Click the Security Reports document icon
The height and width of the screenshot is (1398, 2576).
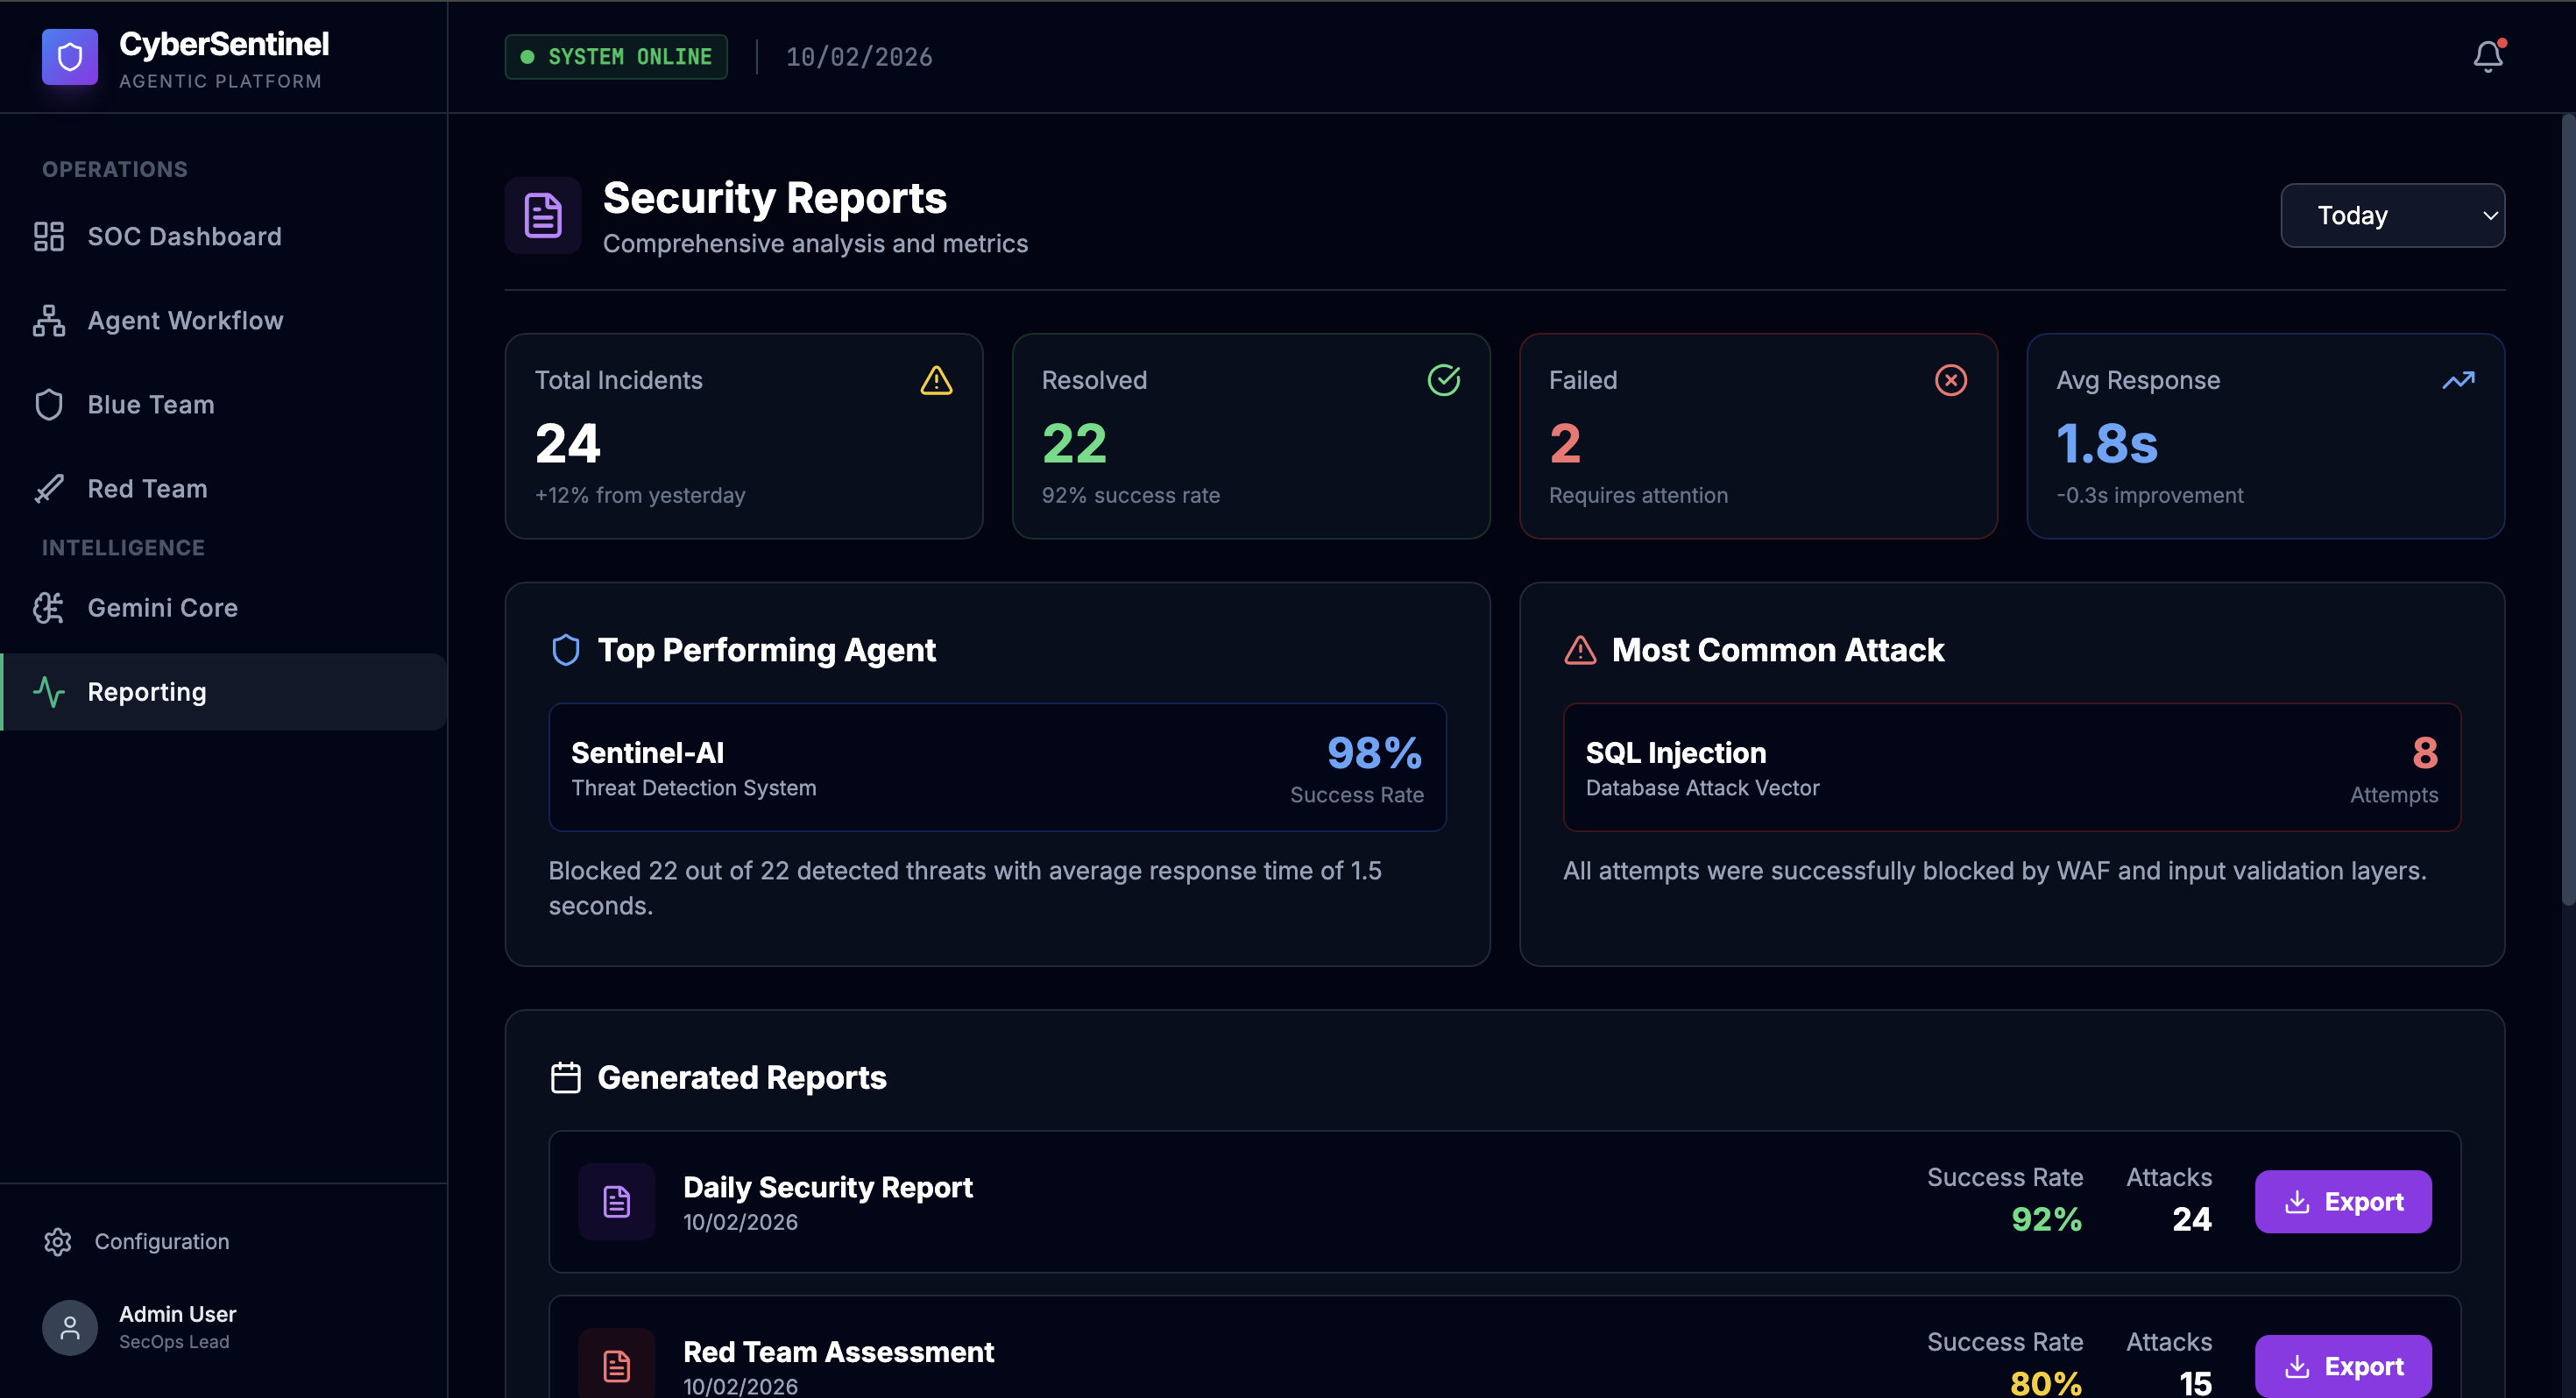(x=543, y=215)
